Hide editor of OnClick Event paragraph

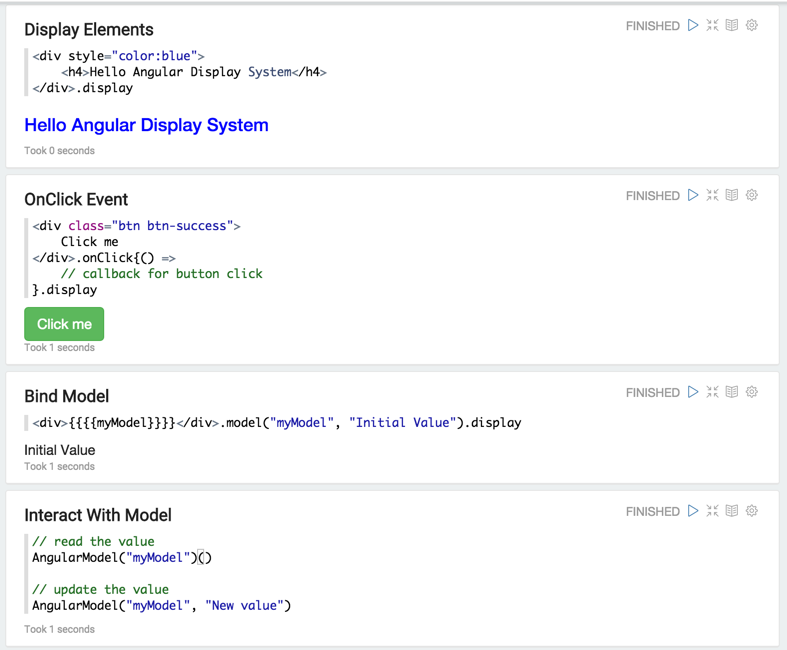pos(712,195)
